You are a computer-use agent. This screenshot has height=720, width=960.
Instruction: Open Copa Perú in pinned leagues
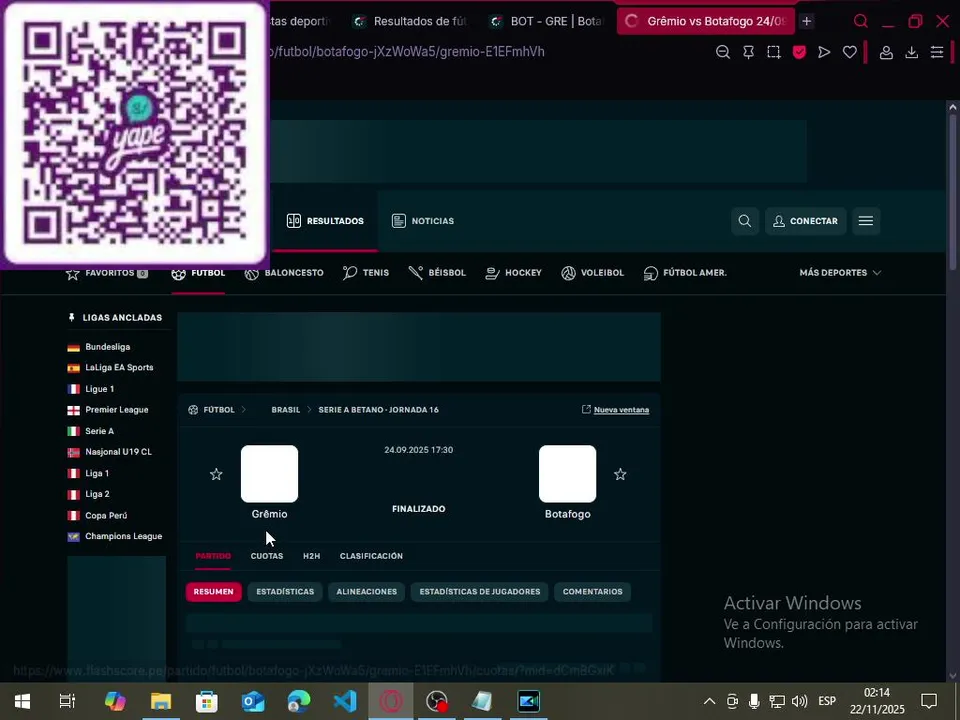coord(97,516)
